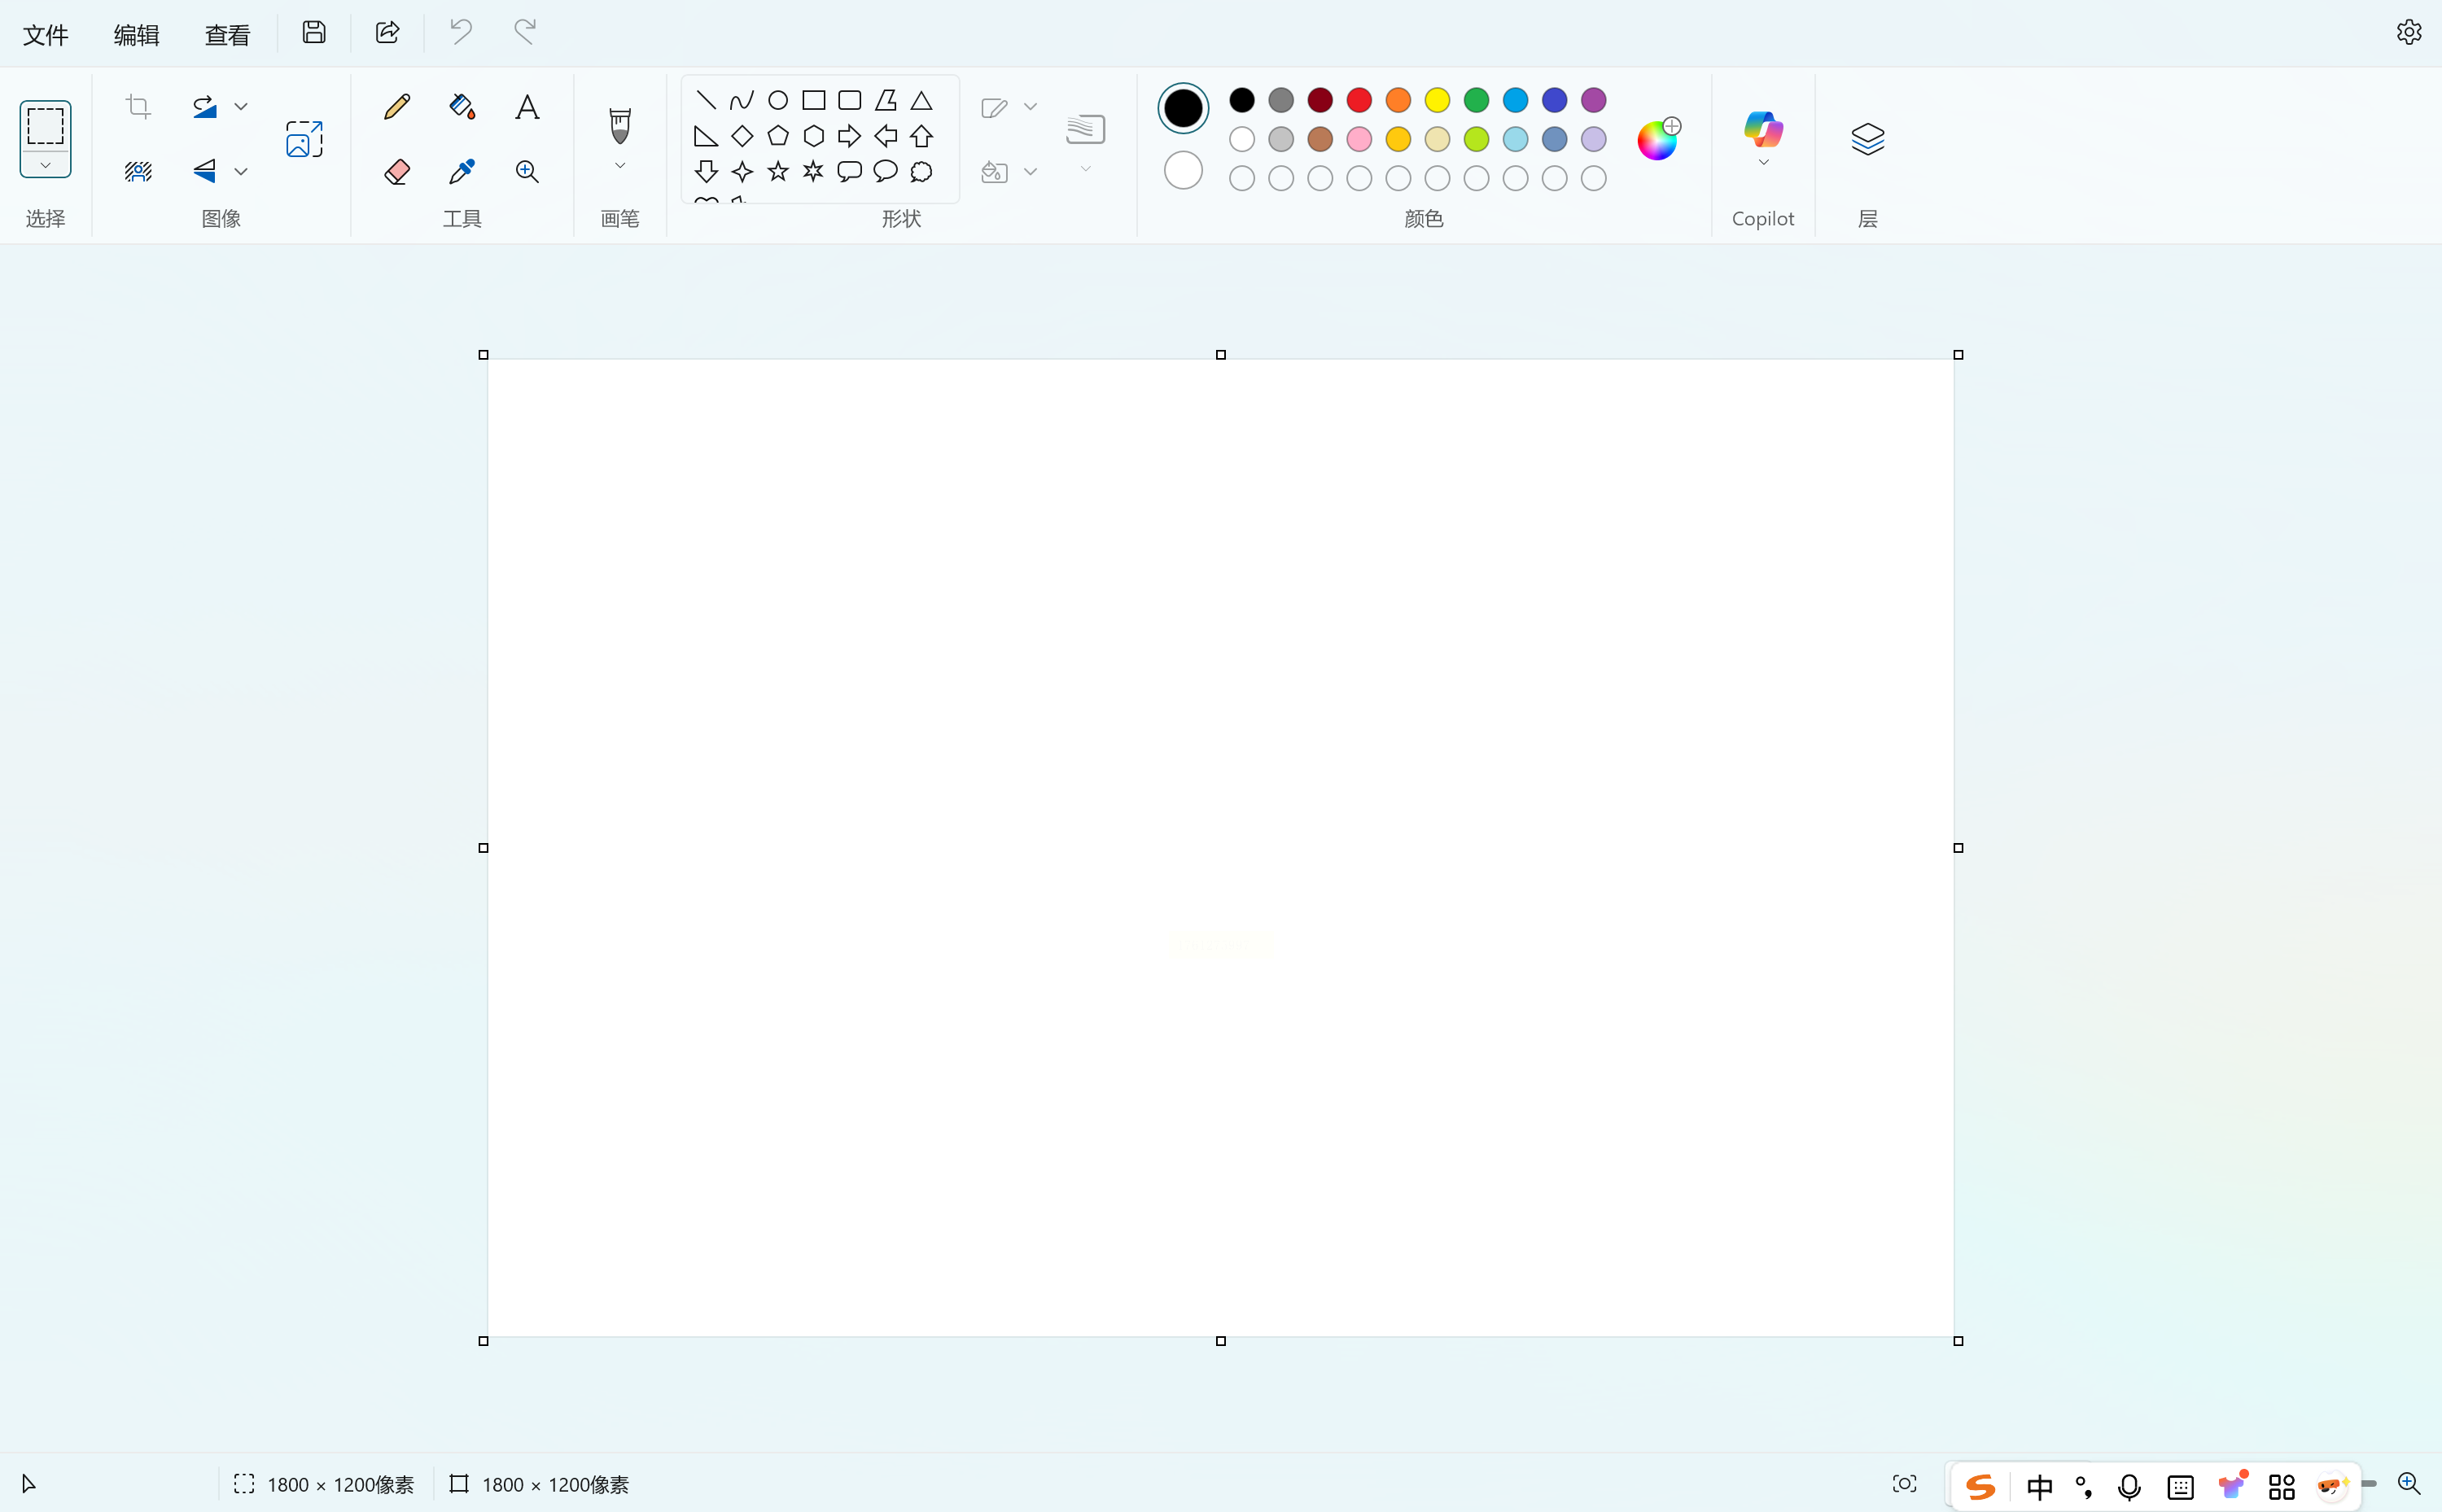This screenshot has height=1512, width=2442.
Task: Select the Fill bucket tool
Action: (462, 107)
